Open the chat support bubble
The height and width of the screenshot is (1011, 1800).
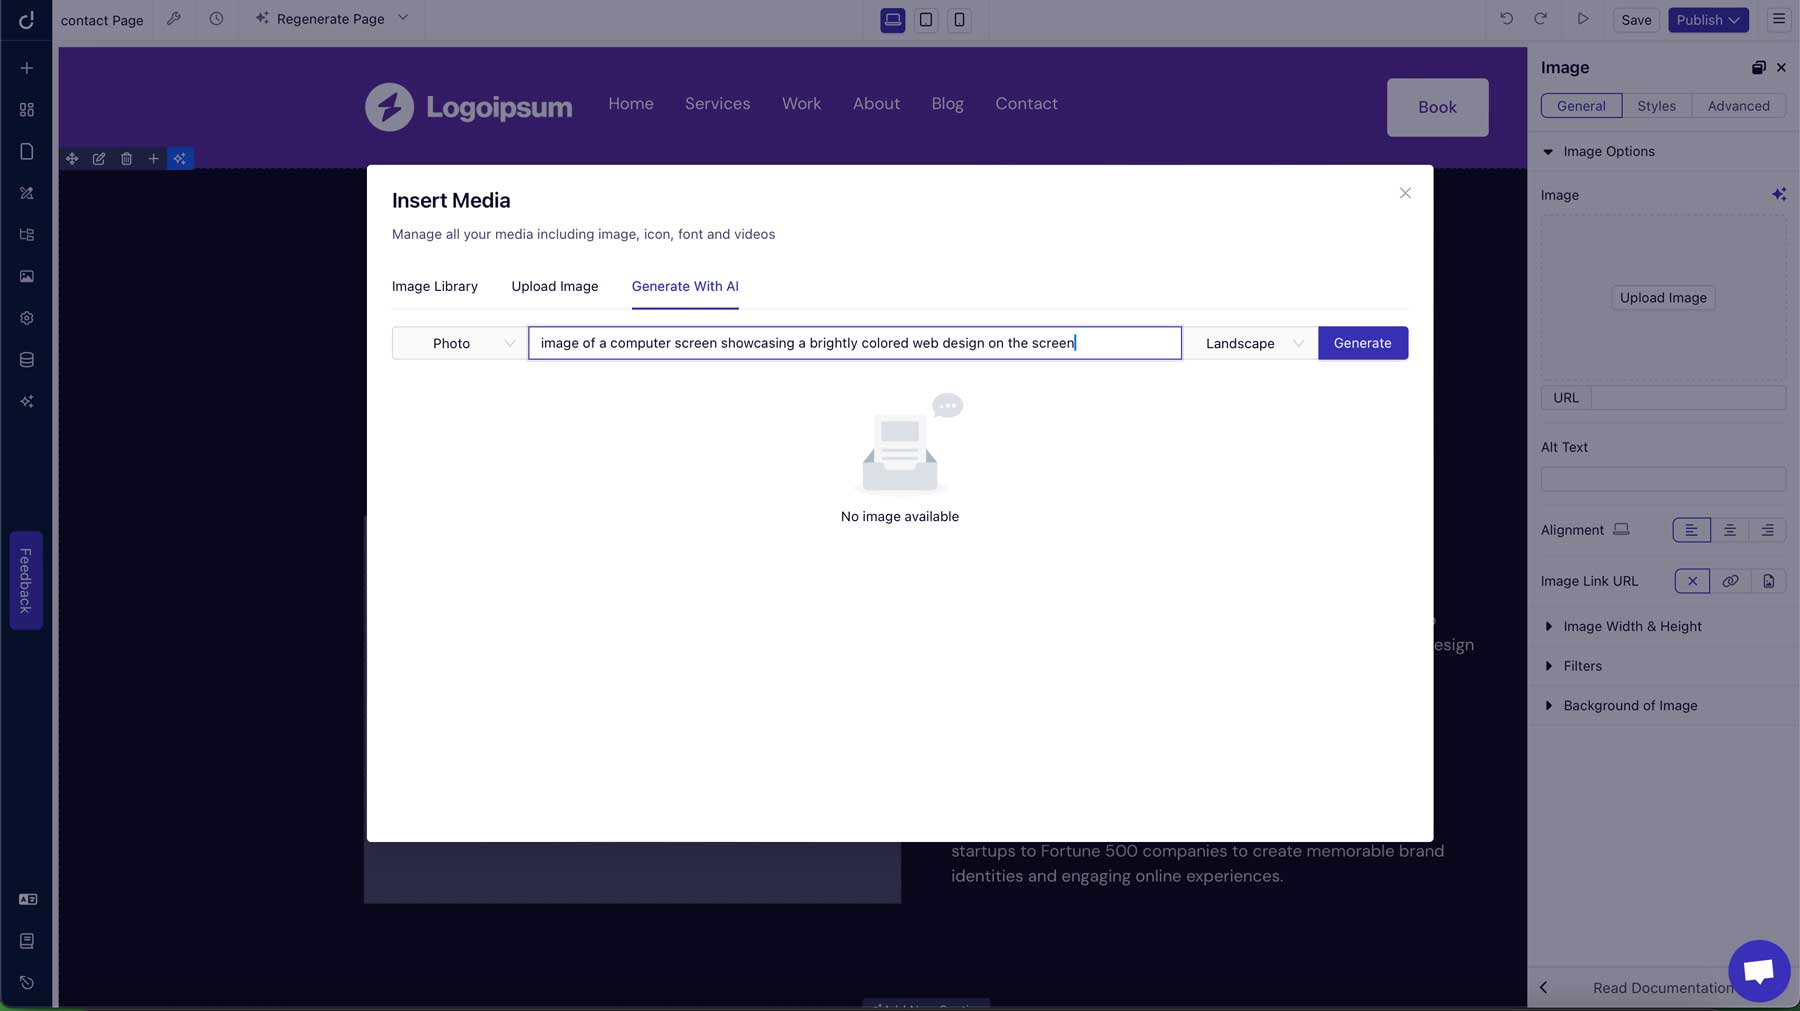pos(1758,970)
